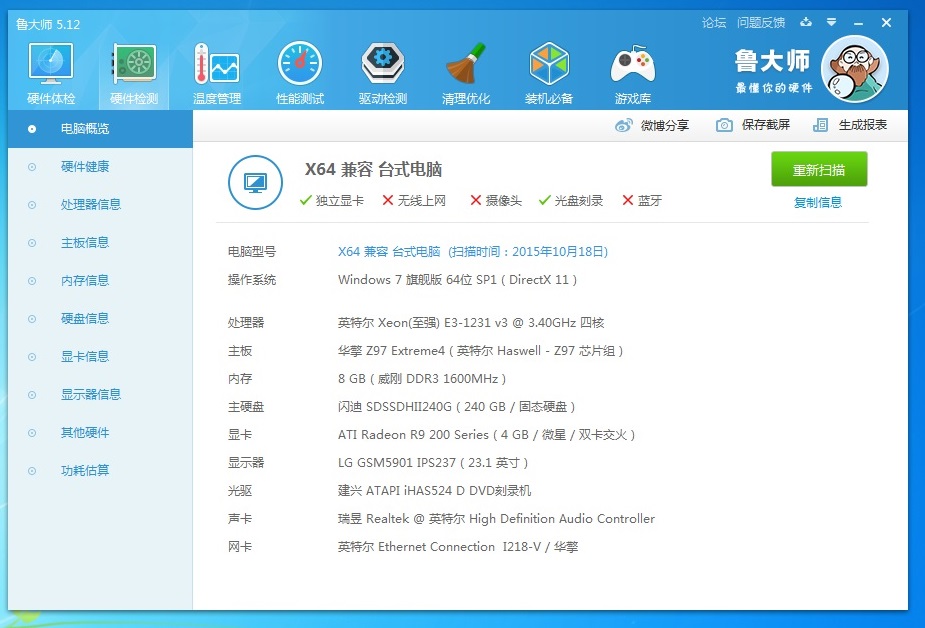Click the 生成报表 report icon

click(821, 125)
